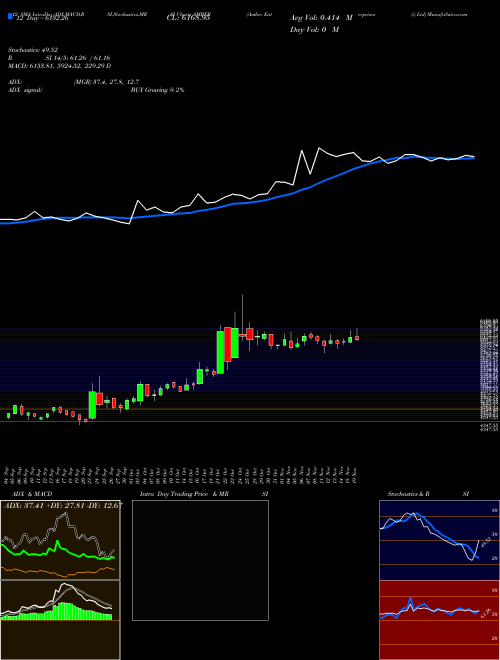Click the ADX '(MGR) 37.4, 27.8, 12.7' values
This screenshot has width=500, height=660.
[x=106, y=82]
